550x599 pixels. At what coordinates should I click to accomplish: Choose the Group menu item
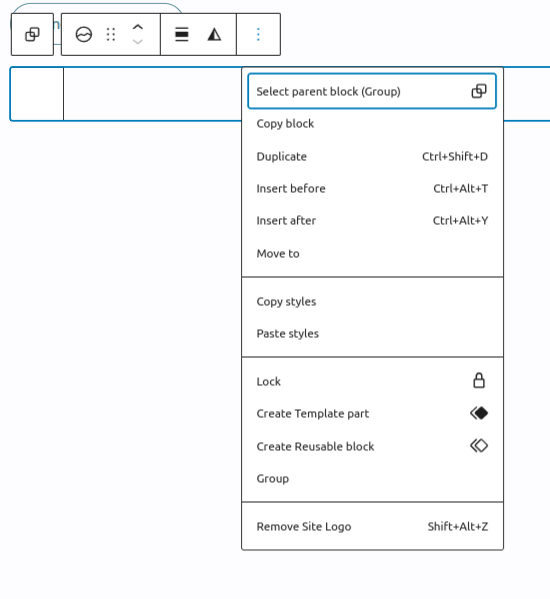tap(372, 479)
